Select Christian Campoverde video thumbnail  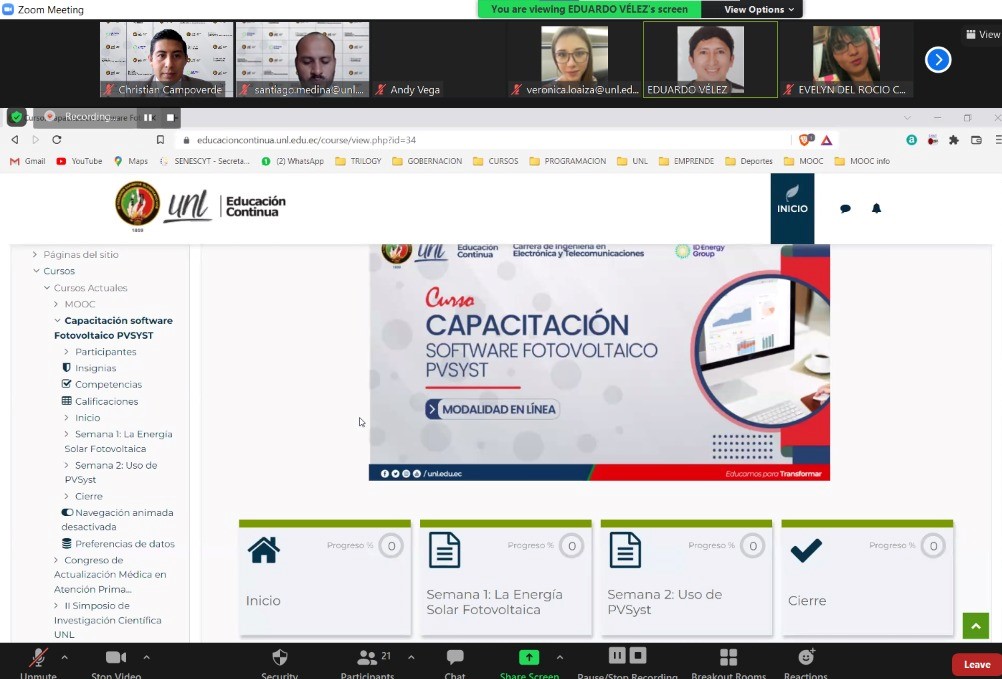pos(167,59)
